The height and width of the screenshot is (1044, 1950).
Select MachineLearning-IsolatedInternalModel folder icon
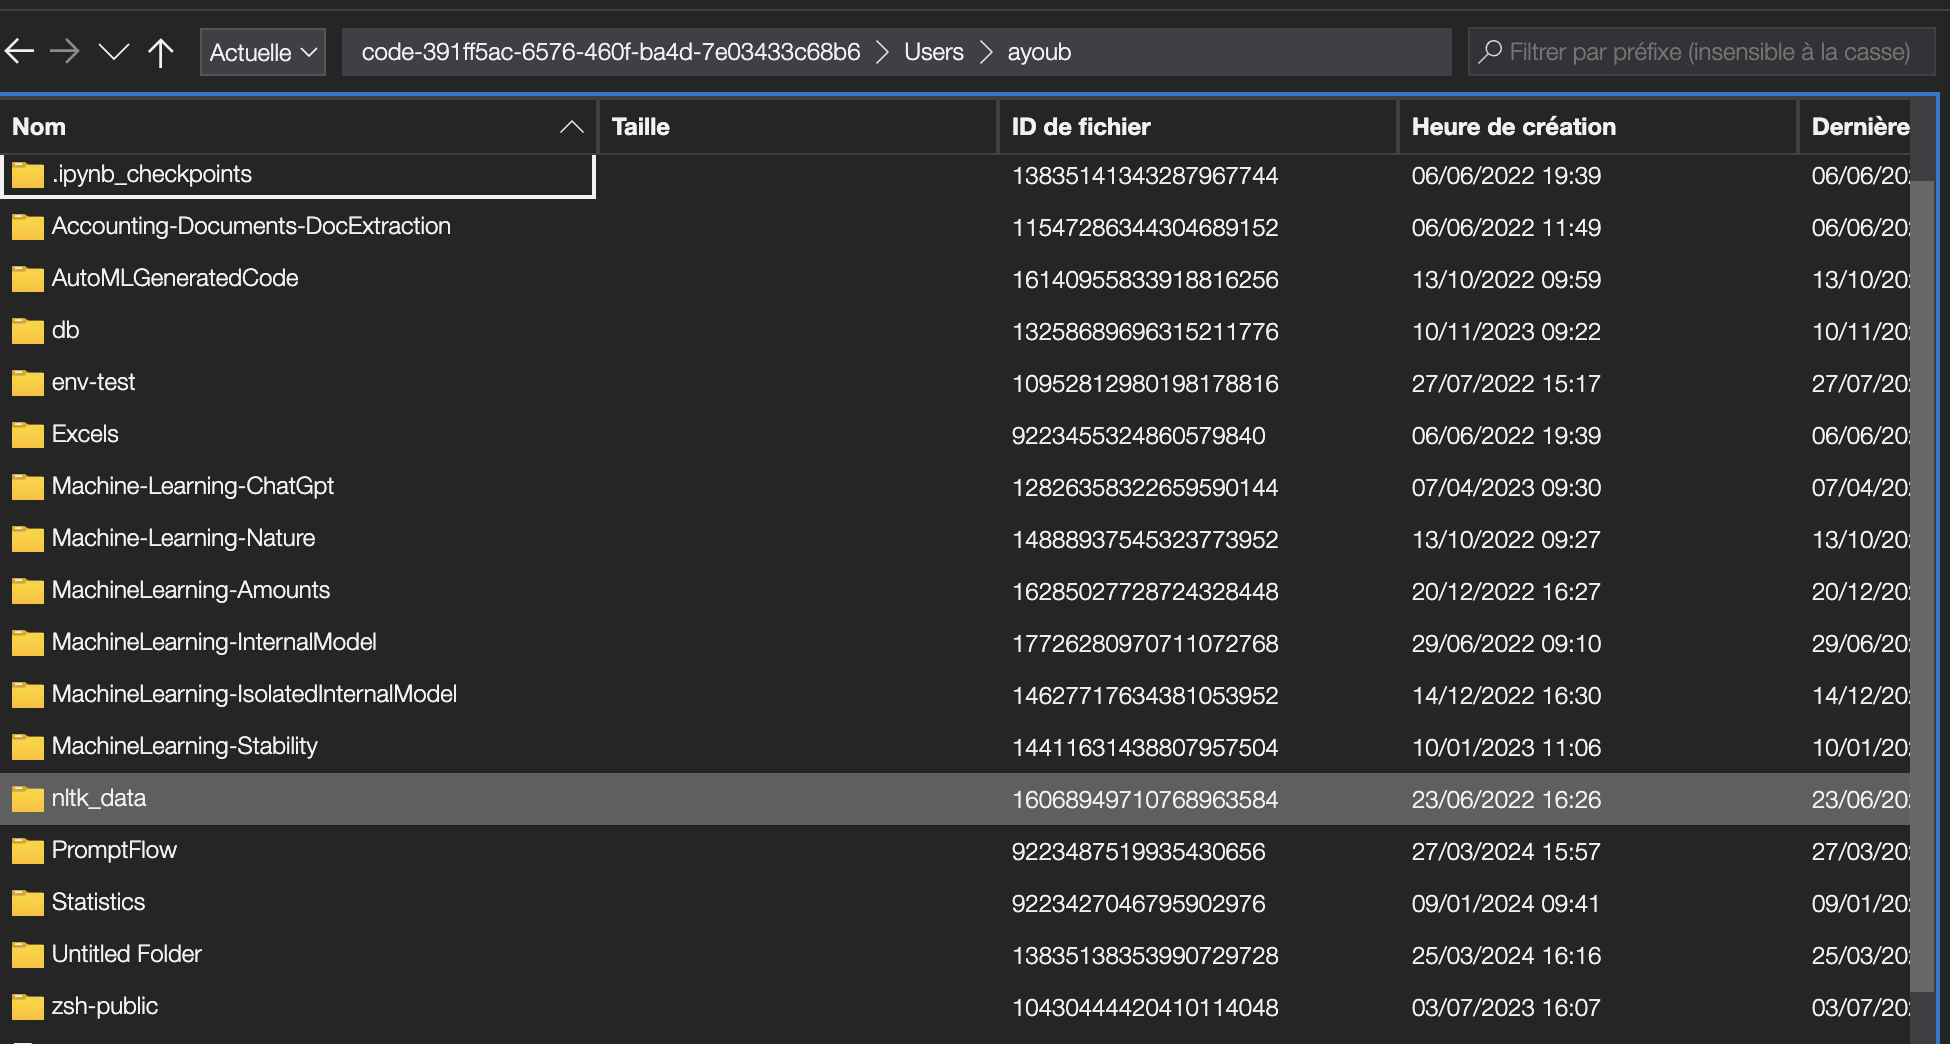[x=27, y=695]
